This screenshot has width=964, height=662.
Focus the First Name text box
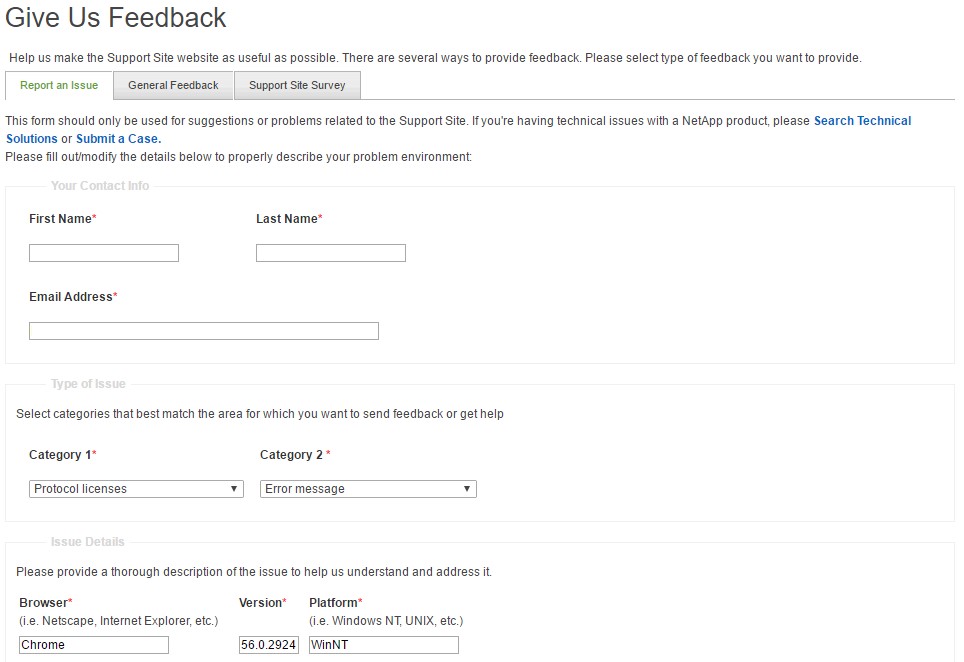click(x=104, y=253)
